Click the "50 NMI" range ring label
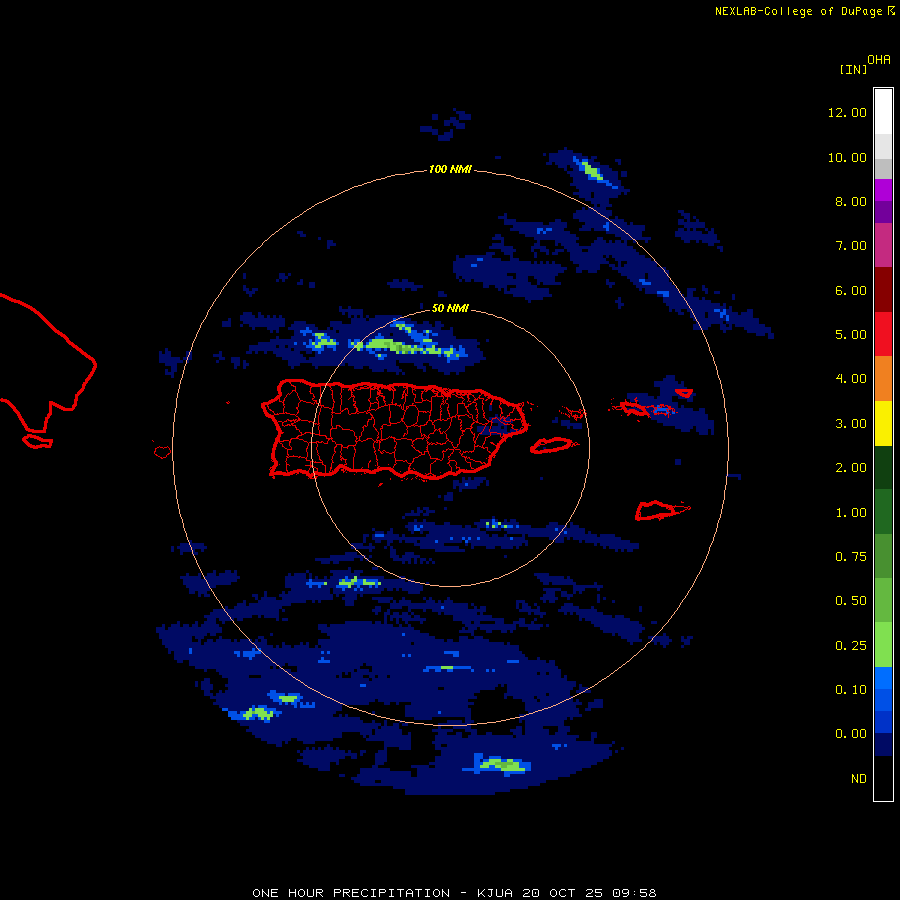This screenshot has height=900, width=900. [450, 308]
